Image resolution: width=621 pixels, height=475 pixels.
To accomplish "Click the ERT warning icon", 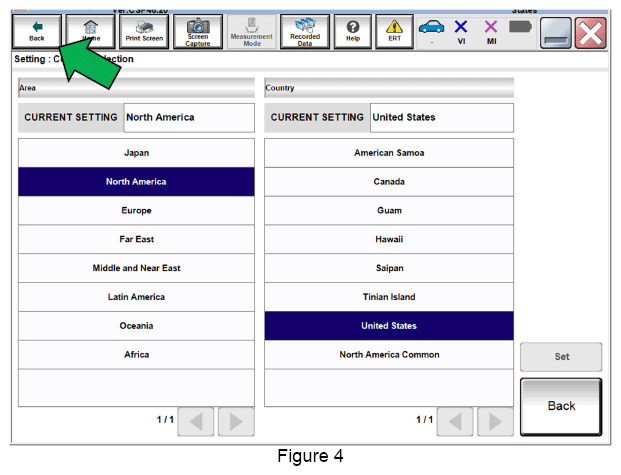I will [x=394, y=32].
